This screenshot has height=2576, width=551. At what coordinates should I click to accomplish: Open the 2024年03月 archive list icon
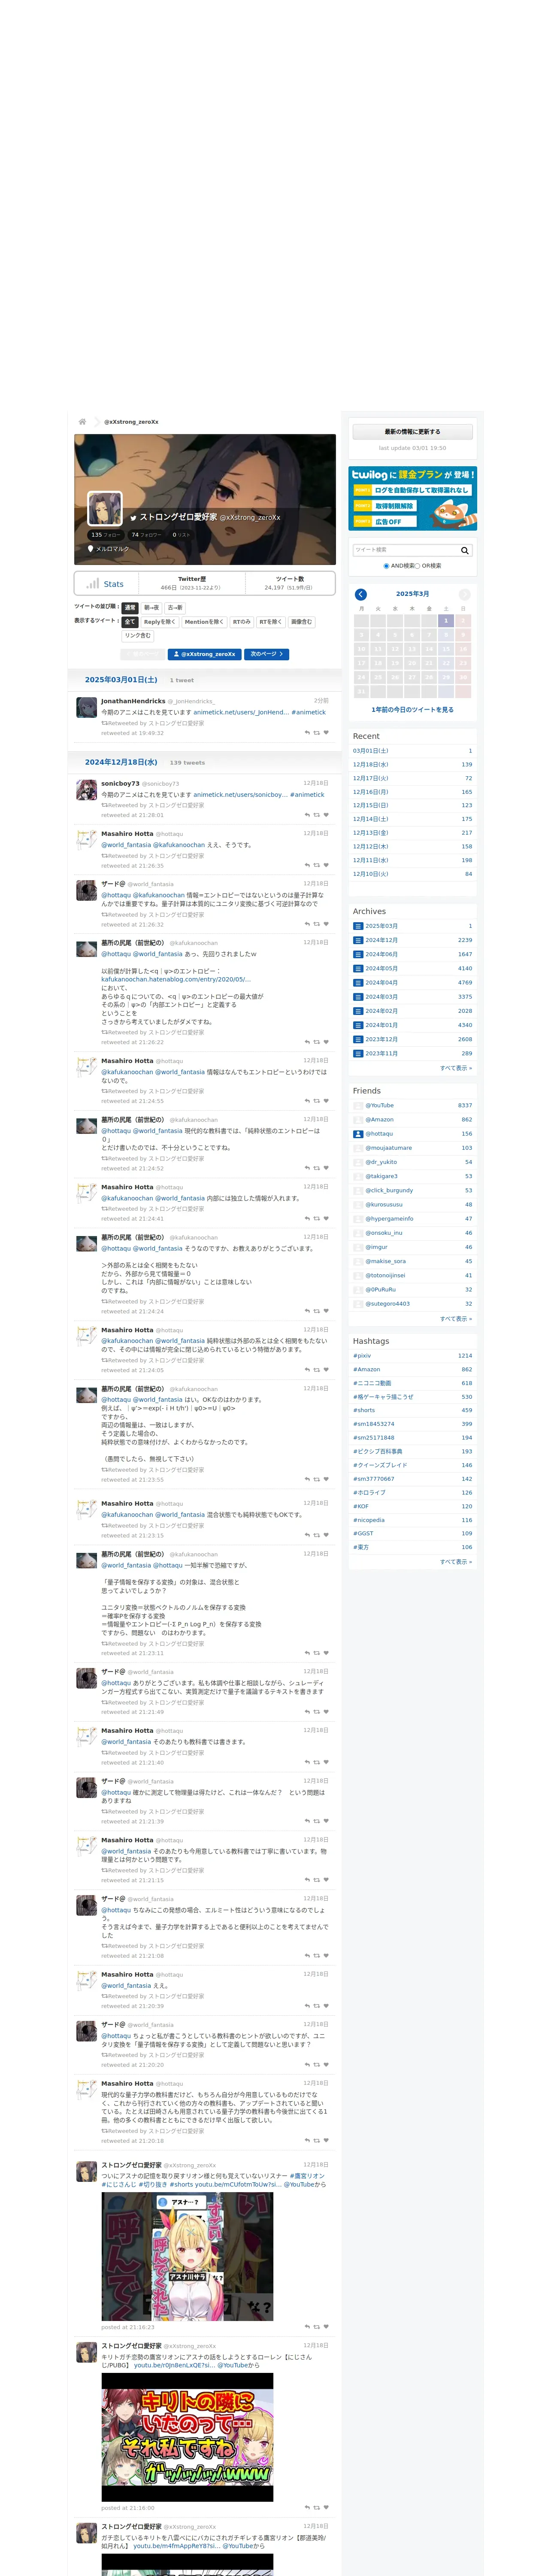(x=358, y=996)
